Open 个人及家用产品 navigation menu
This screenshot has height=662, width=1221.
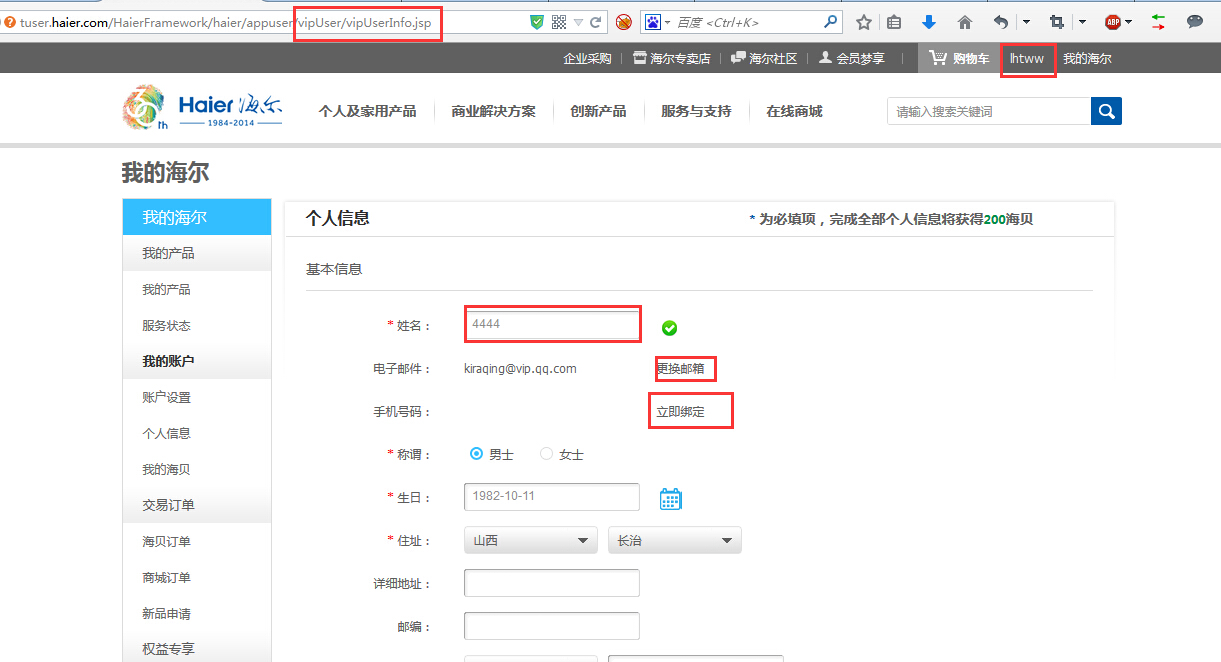coord(367,111)
